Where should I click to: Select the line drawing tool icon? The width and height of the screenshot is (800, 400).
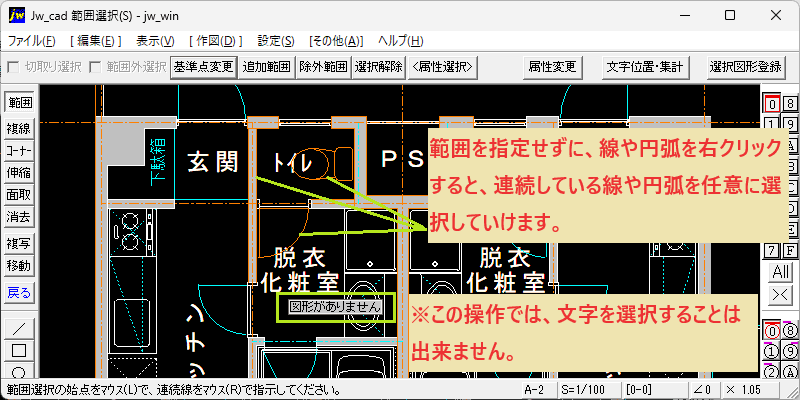click(19, 329)
